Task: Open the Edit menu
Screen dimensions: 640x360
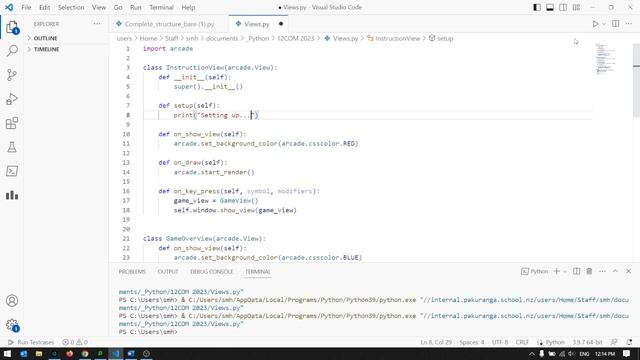Action: pos(44,7)
